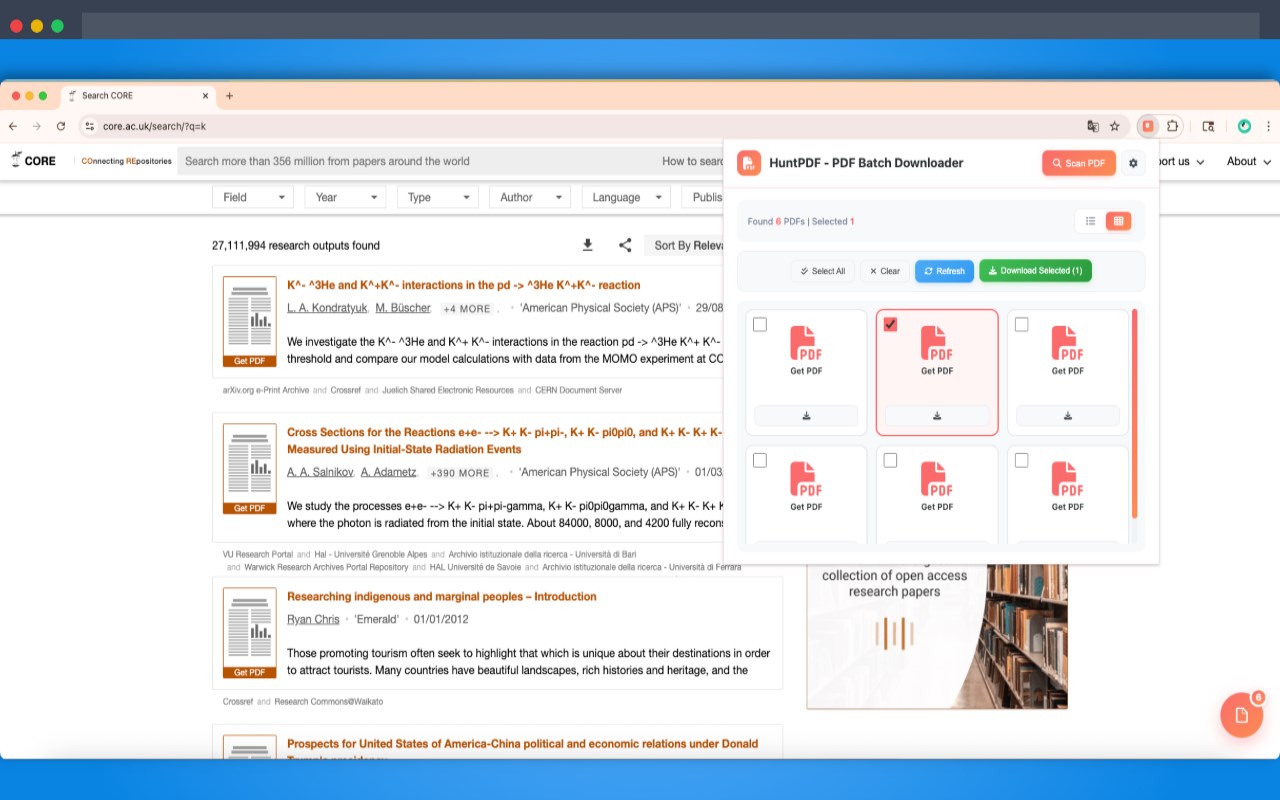The image size is (1280, 800).
Task: Expand the Type filter dropdown
Action: pos(437,197)
